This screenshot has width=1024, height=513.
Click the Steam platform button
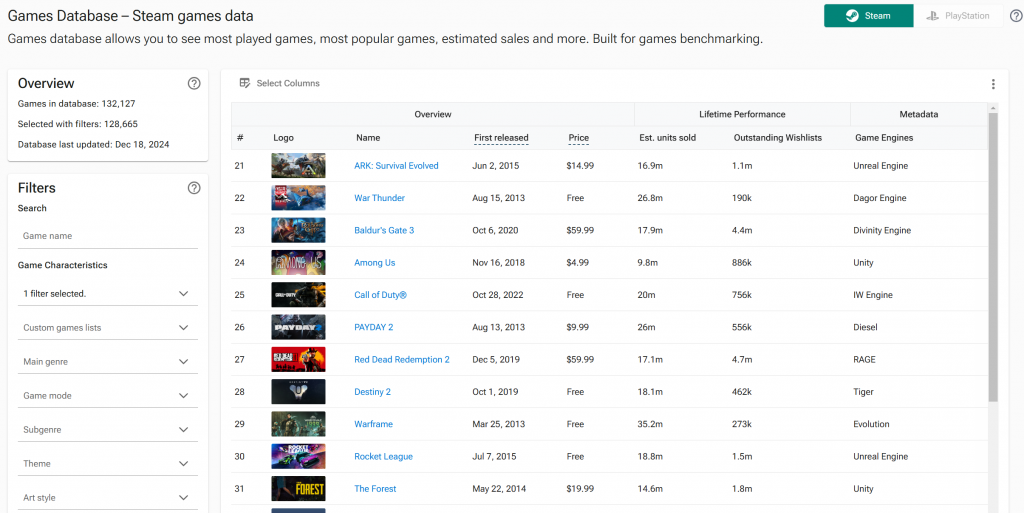click(x=869, y=16)
